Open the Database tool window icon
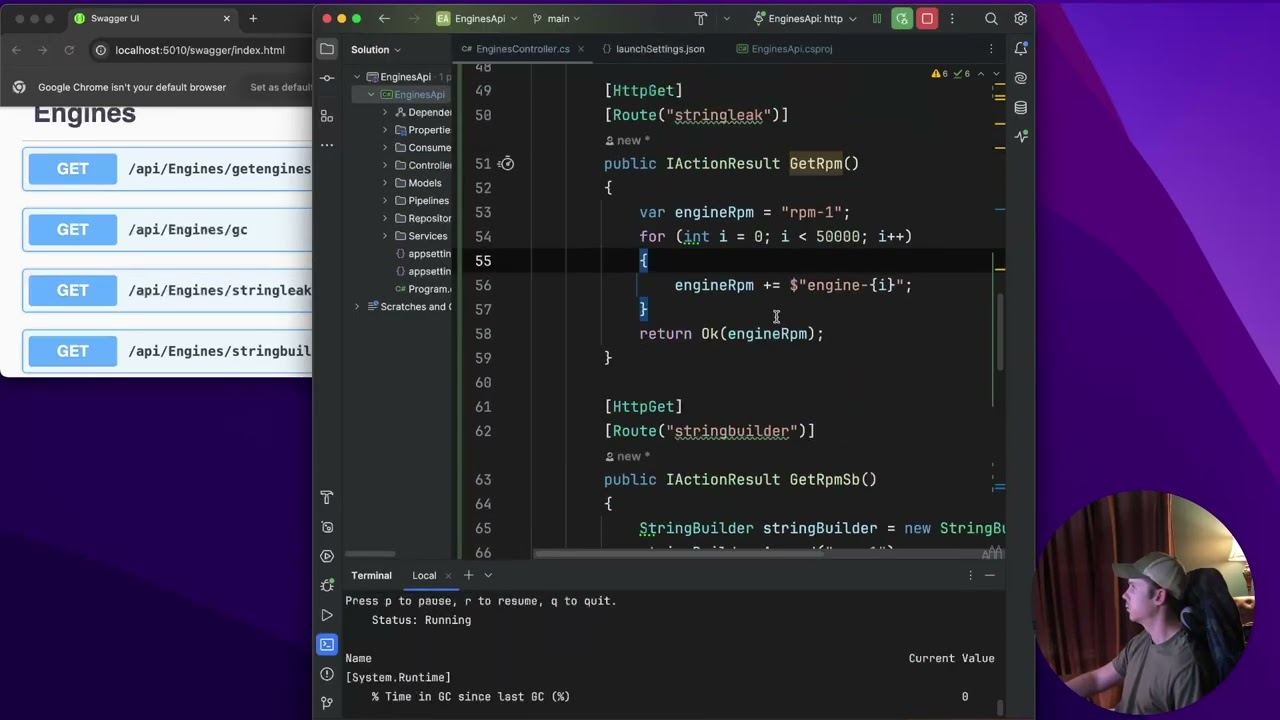Screen dimensions: 1280x720 (1020, 107)
